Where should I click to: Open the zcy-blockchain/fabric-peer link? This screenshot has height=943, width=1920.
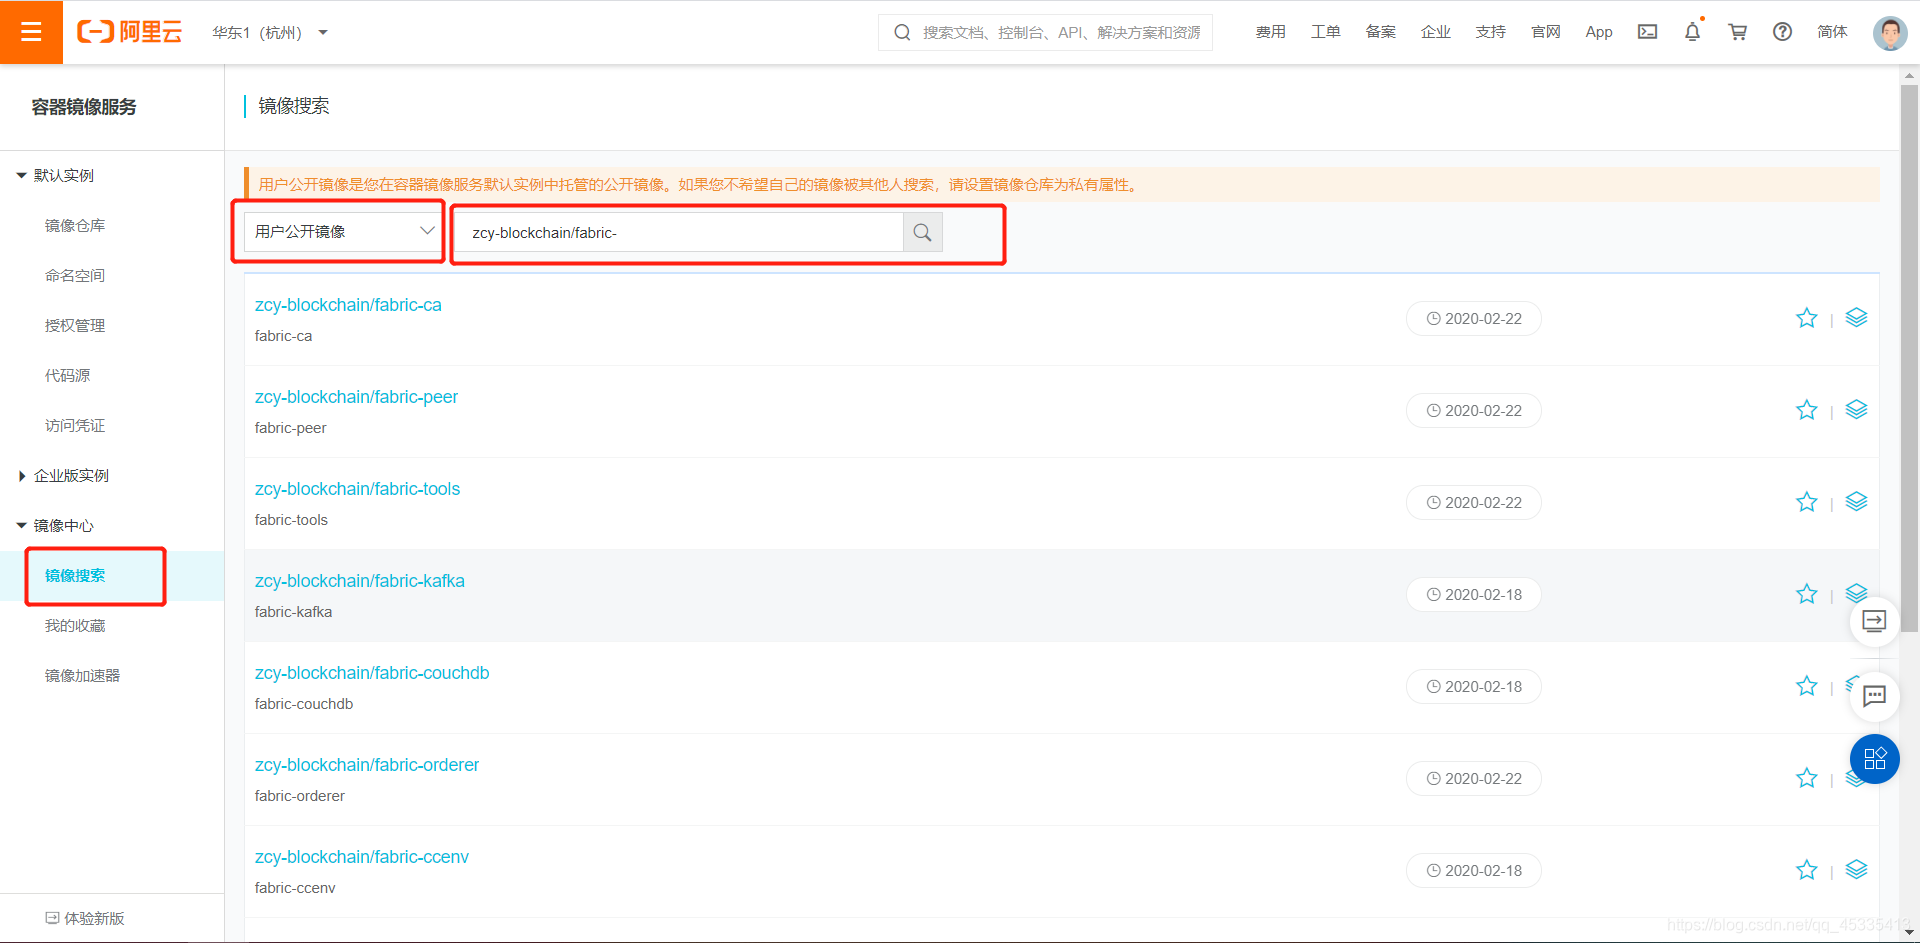[x=356, y=397]
